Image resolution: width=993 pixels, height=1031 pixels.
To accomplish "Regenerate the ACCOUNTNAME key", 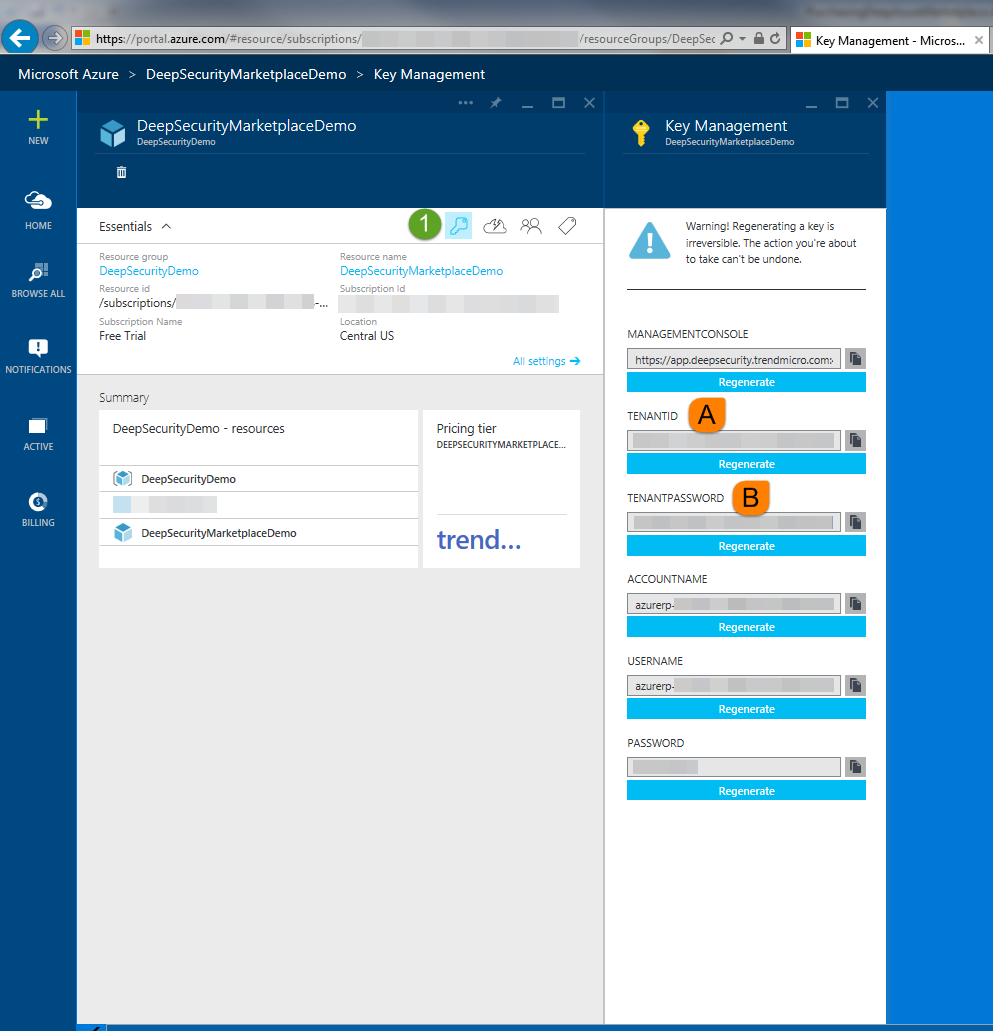I will click(x=746, y=628).
